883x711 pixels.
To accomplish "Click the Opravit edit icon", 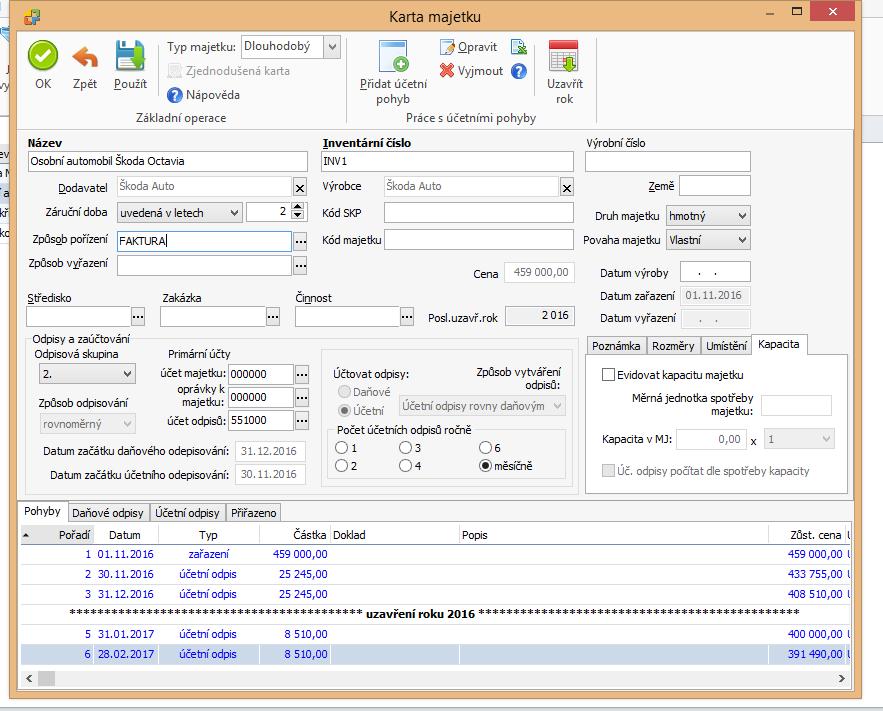I will [447, 47].
